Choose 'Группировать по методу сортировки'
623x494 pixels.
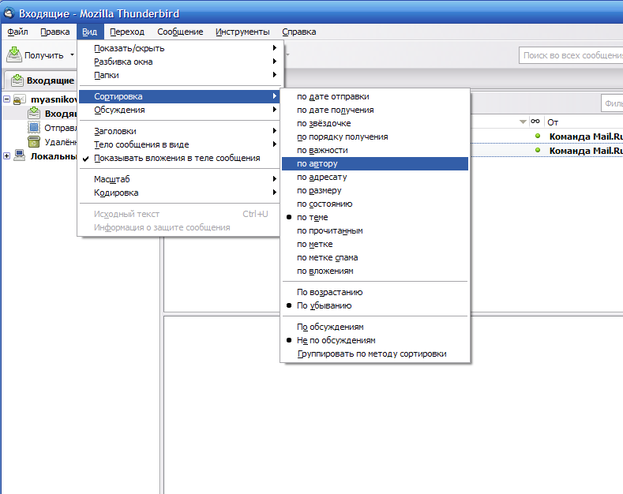pos(375,354)
